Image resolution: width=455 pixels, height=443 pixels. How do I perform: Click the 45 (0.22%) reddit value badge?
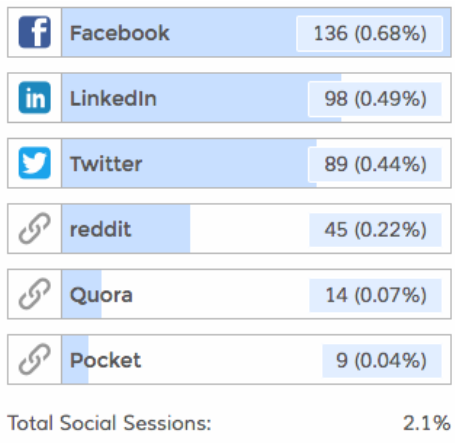(375, 230)
